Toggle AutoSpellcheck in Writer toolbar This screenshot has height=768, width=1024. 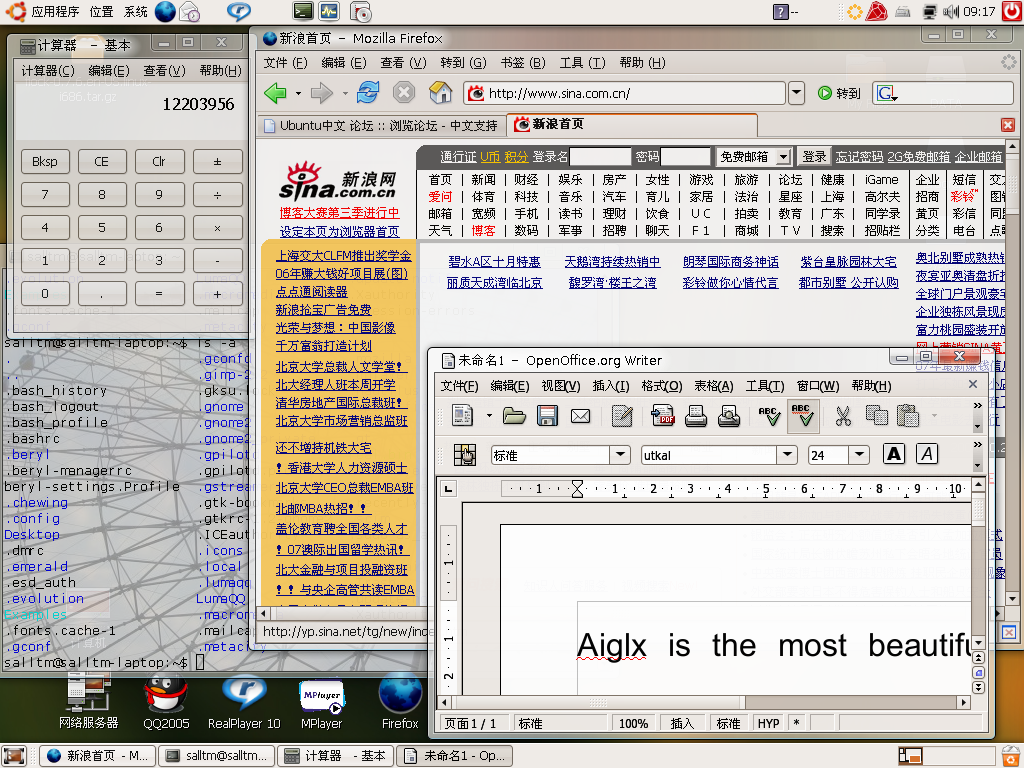(801, 415)
